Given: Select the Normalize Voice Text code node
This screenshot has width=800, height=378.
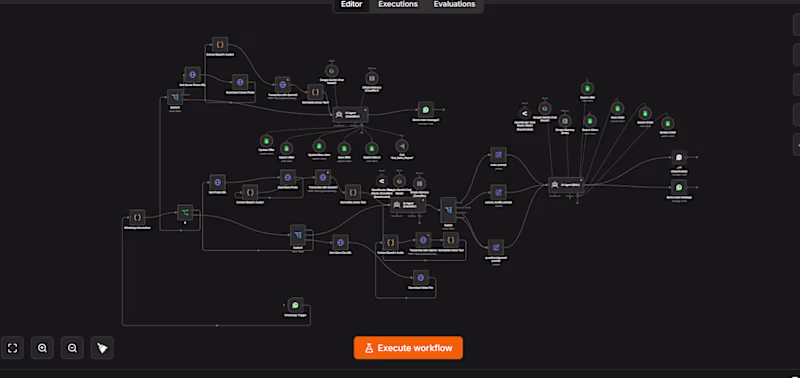Looking at the screenshot, I should pyautogui.click(x=451, y=240).
